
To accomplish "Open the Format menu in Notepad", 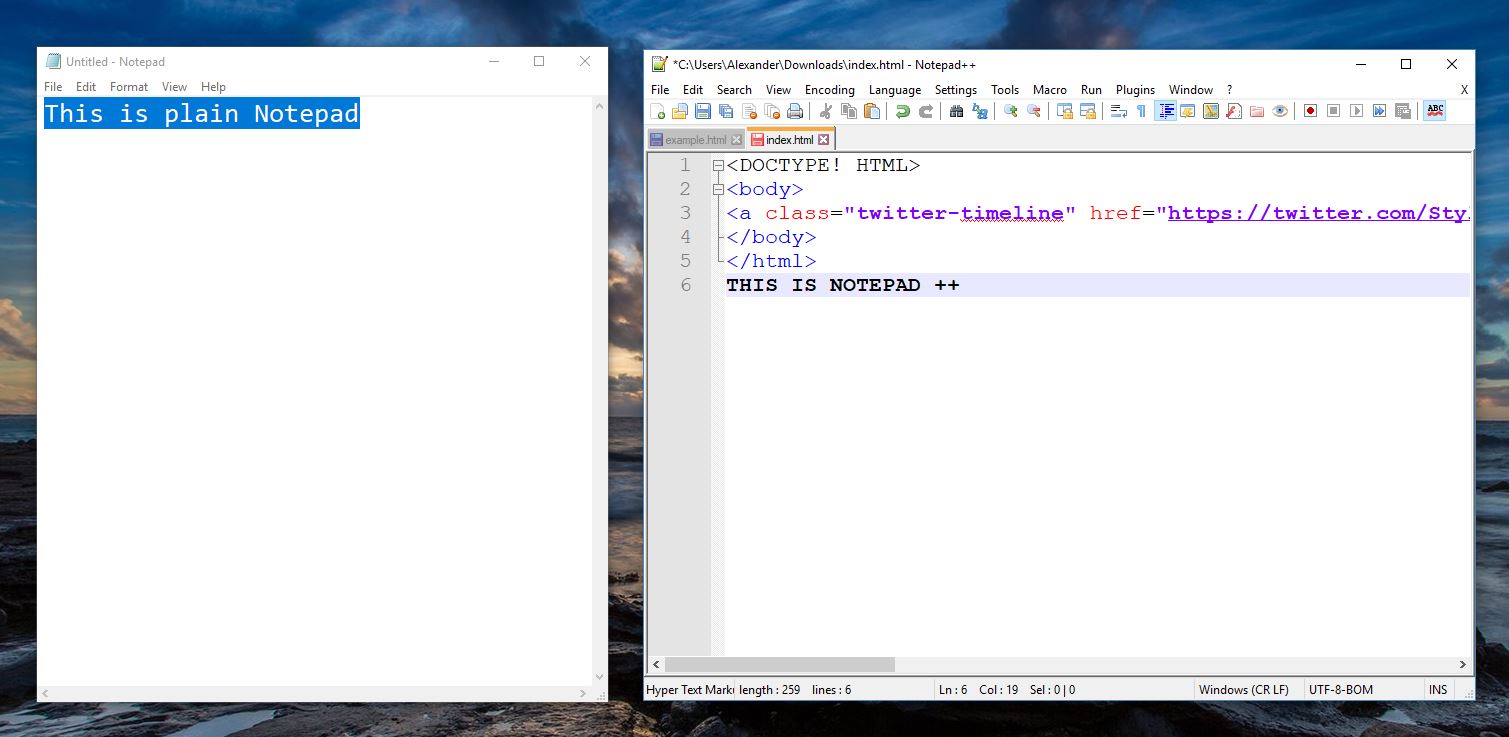I will click(x=129, y=87).
